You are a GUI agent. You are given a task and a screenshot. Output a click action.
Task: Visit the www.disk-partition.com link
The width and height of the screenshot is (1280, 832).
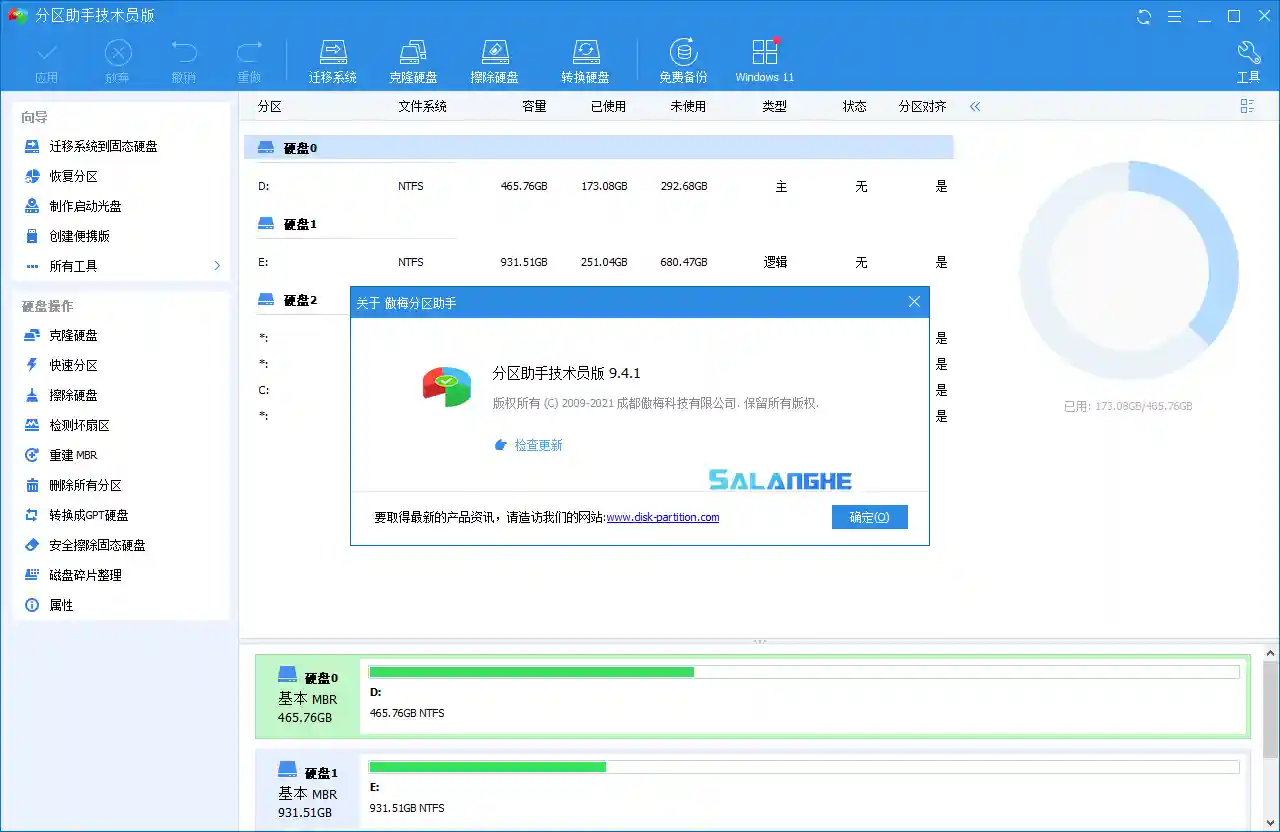[662, 517]
